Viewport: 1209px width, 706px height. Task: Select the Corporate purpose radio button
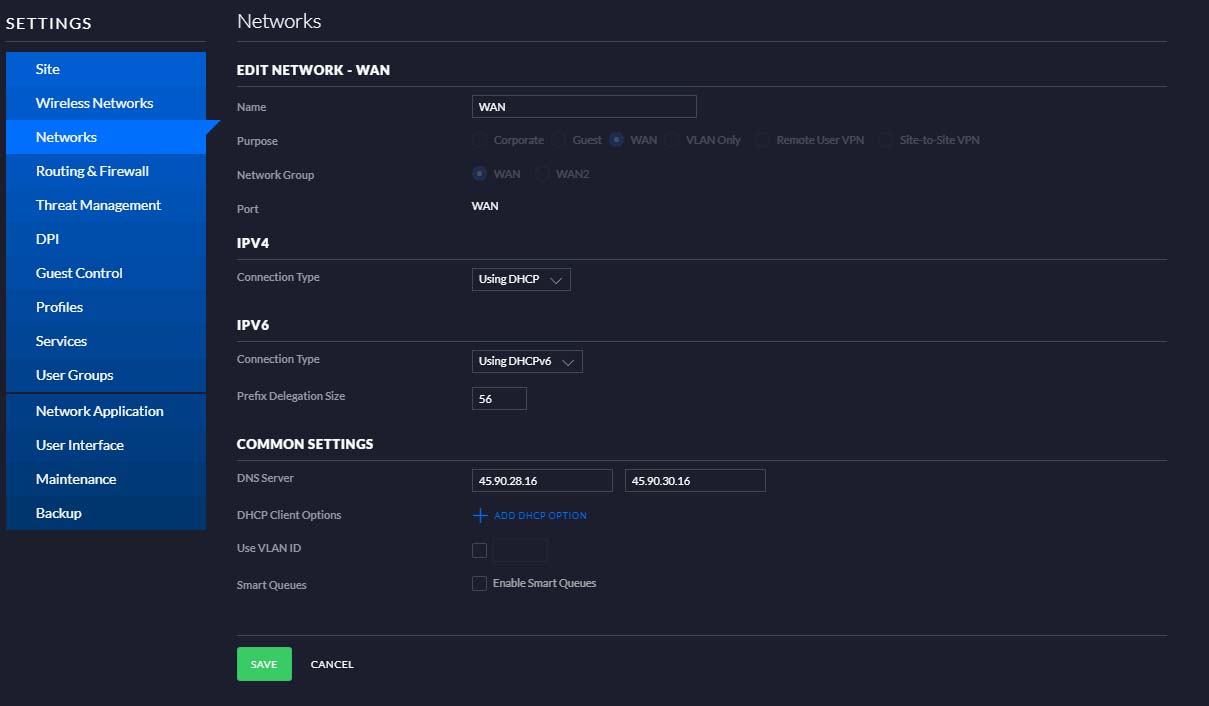coord(480,140)
